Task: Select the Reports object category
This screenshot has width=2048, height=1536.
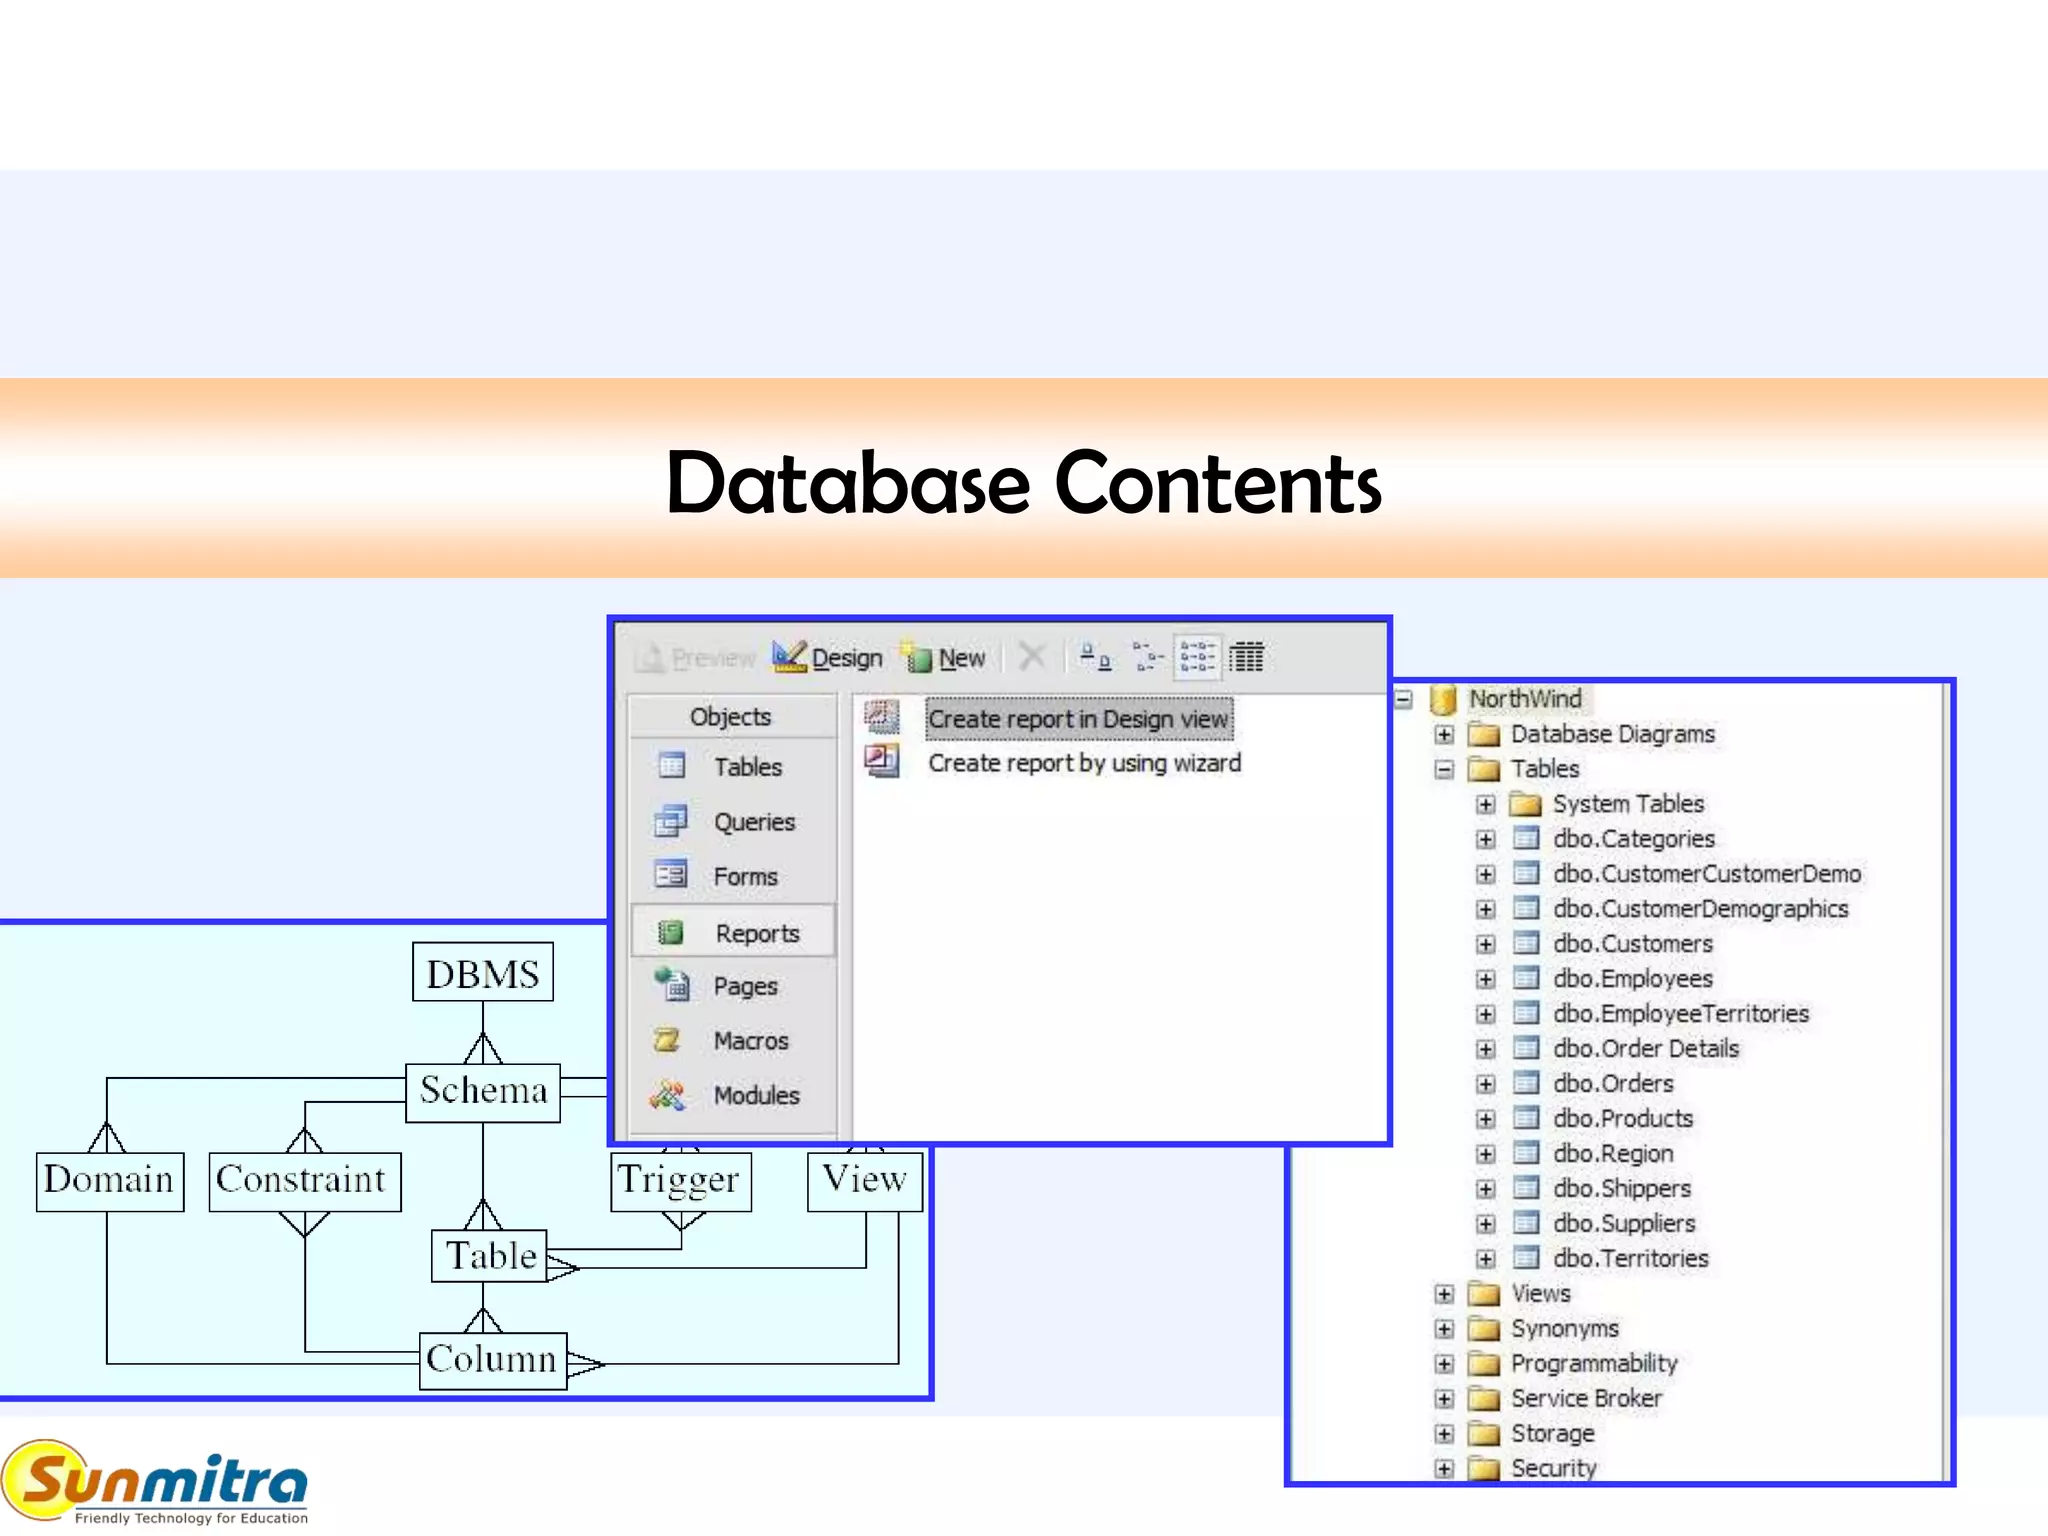Action: [733, 932]
